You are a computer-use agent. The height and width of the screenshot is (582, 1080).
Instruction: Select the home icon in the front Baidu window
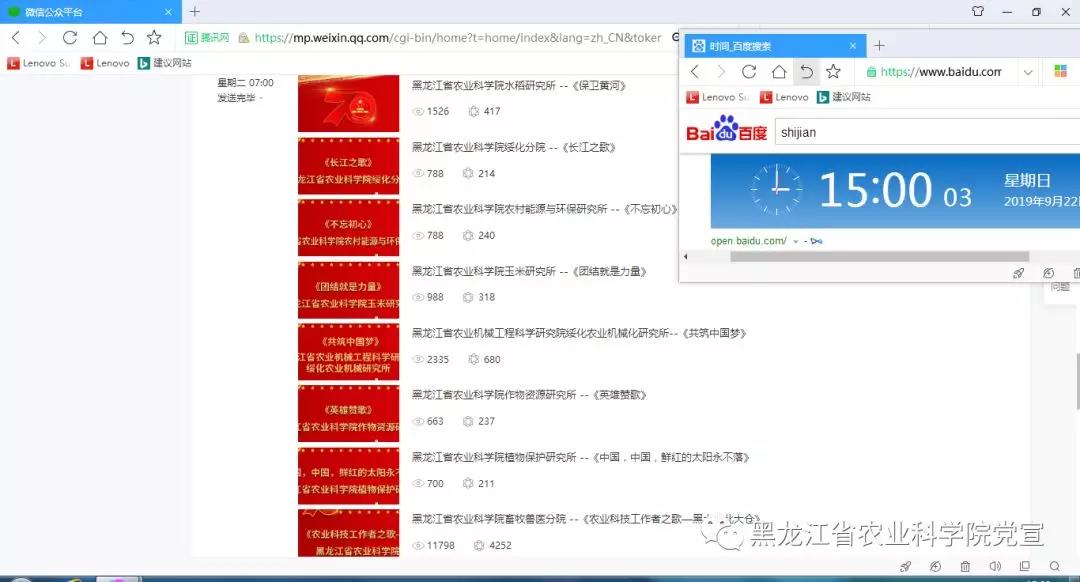point(776,72)
